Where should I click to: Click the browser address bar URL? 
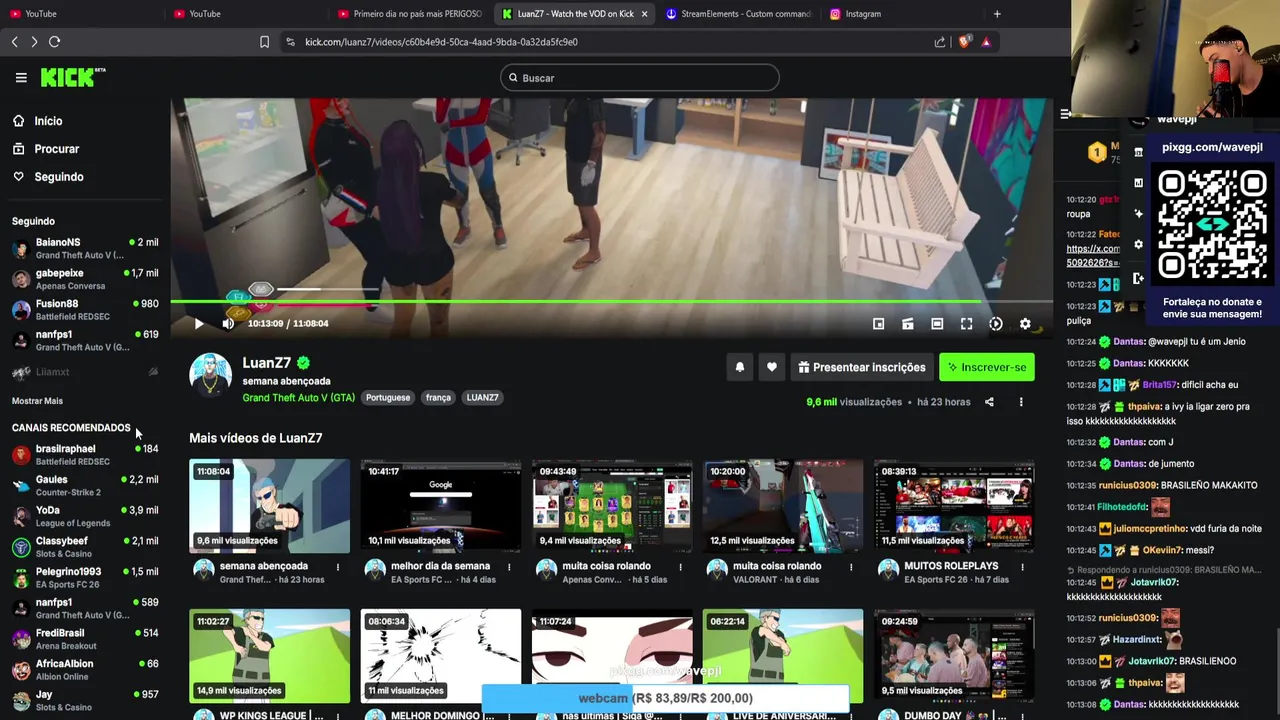441,42
